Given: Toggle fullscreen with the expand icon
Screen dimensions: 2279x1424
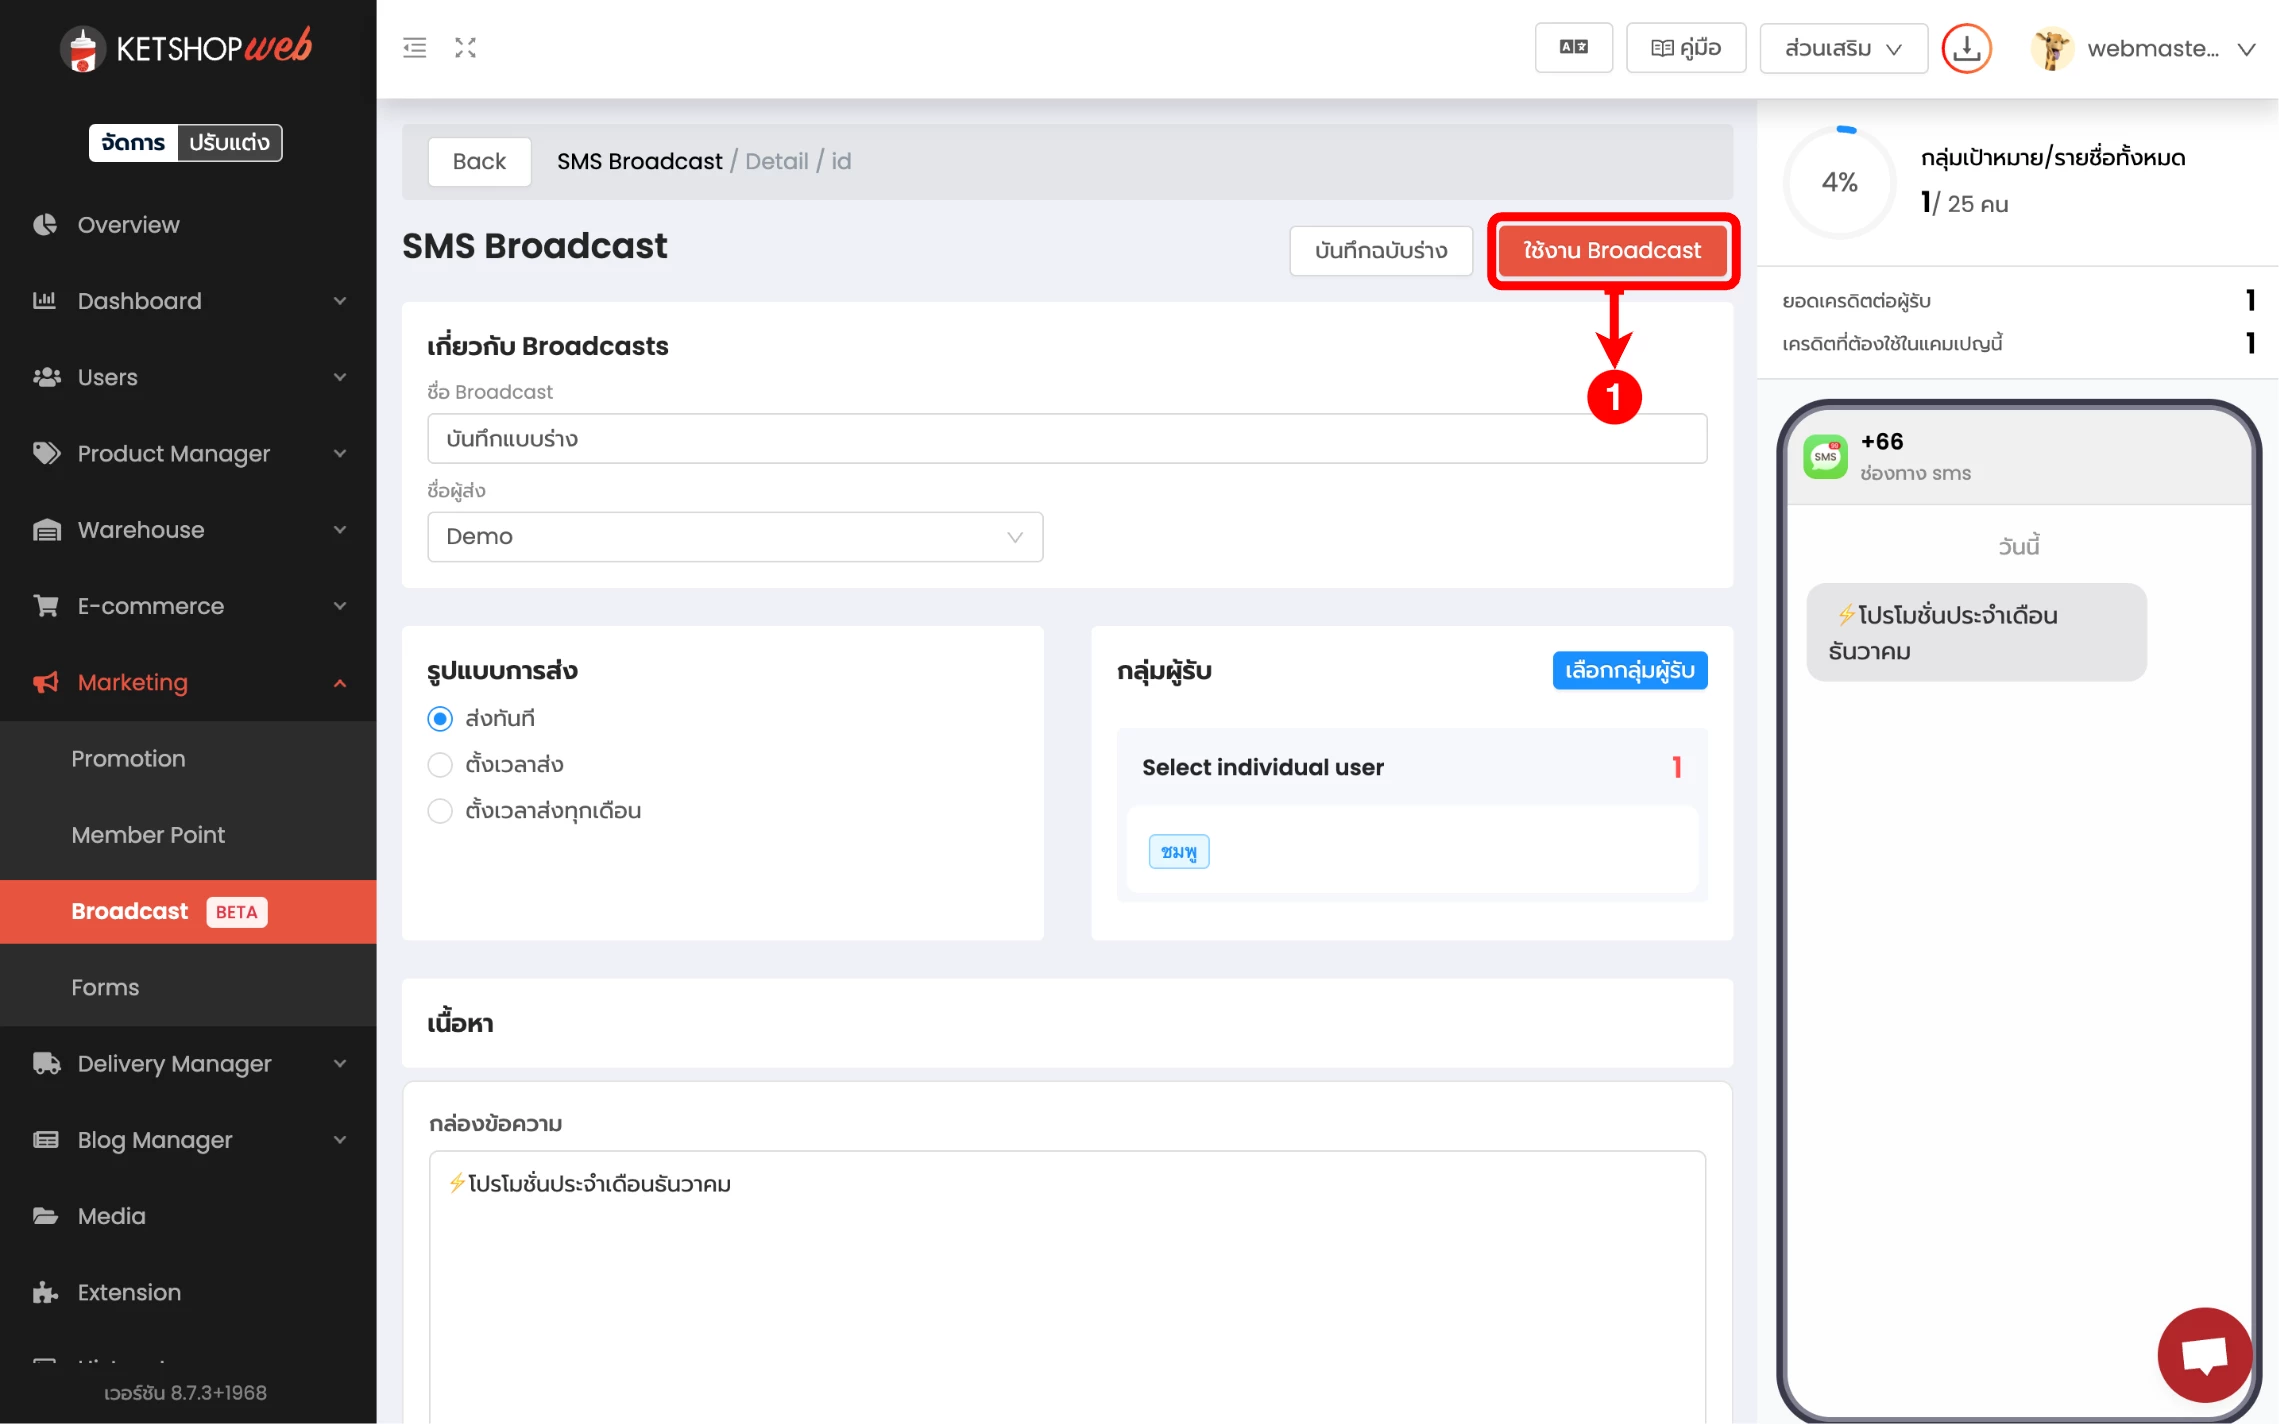Looking at the screenshot, I should pos(465,48).
